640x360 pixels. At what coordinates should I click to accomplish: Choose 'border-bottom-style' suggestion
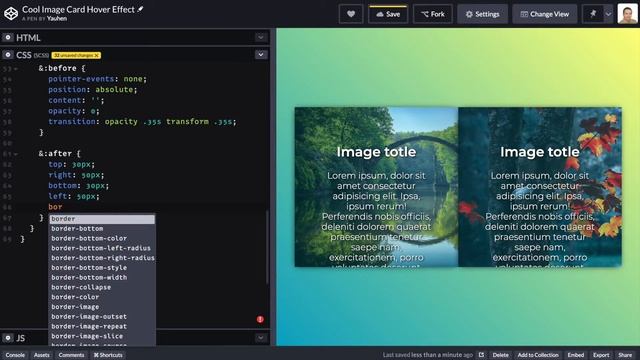coord(102,268)
